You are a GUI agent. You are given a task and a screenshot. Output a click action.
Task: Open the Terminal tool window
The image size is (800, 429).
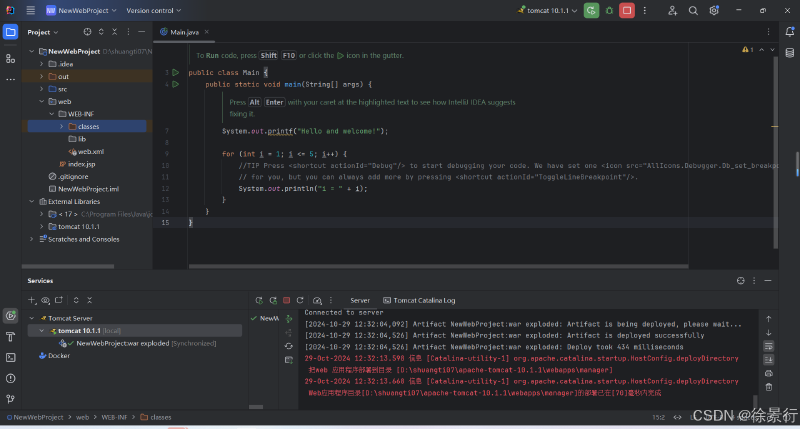10,358
